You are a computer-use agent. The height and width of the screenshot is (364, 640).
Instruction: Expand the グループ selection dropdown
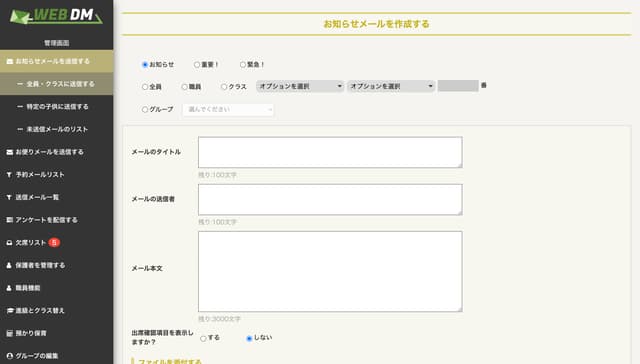coord(228,109)
